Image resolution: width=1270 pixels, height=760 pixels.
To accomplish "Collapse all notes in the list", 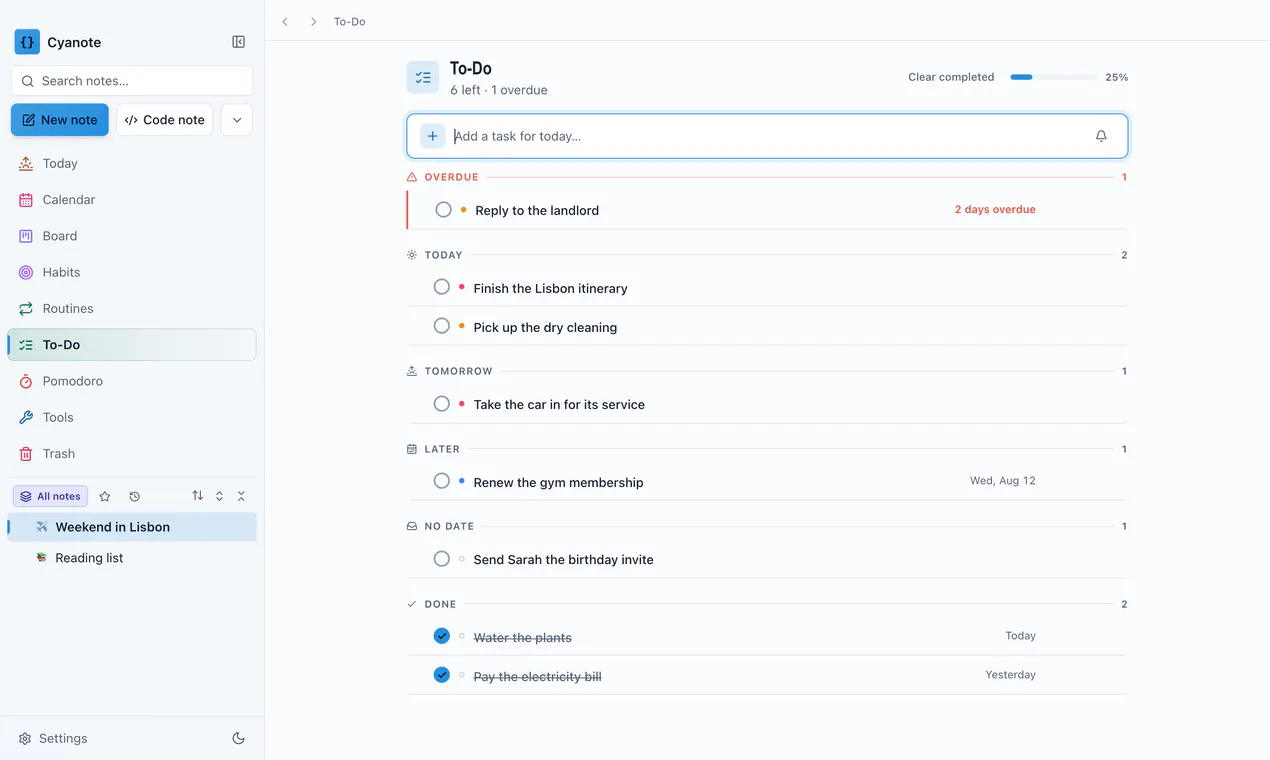I will 241,496.
